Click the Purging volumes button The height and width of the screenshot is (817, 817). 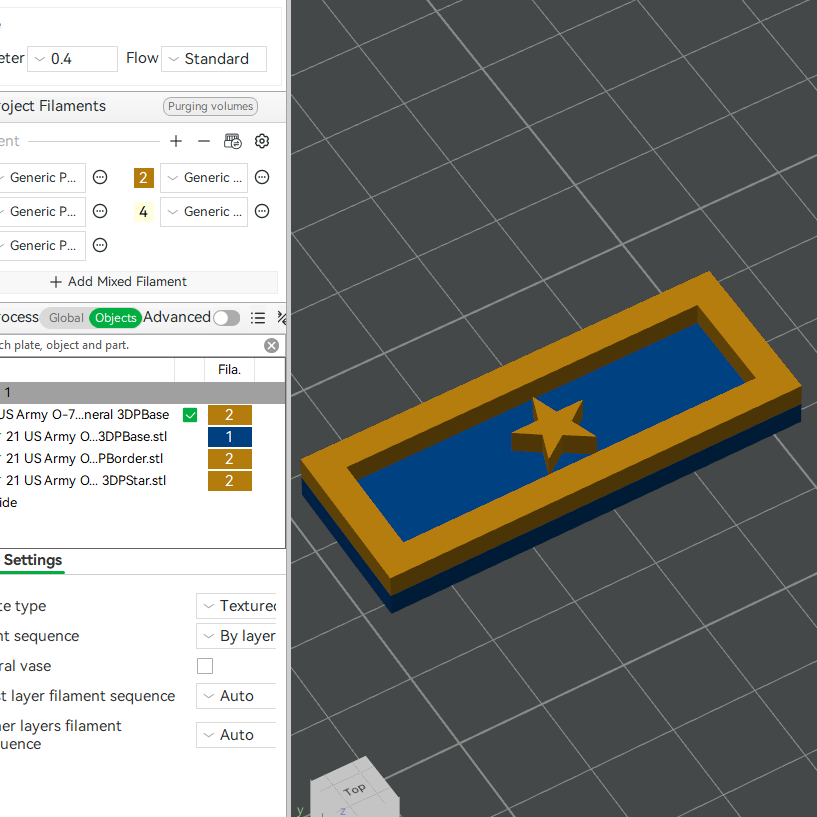click(x=211, y=106)
